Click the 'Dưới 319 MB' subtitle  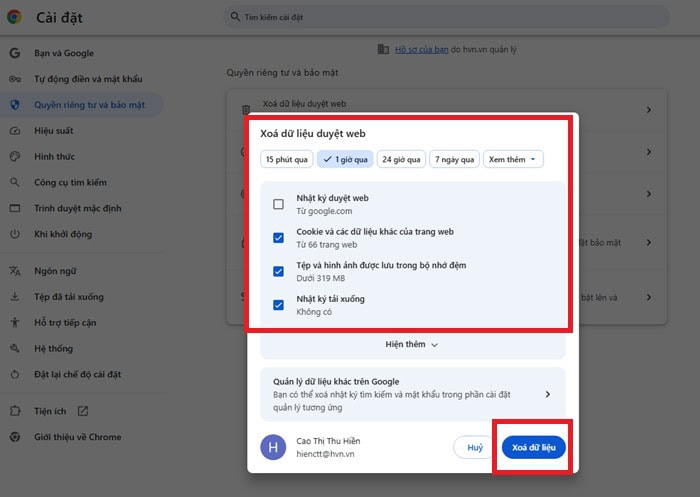pyautogui.click(x=321, y=278)
